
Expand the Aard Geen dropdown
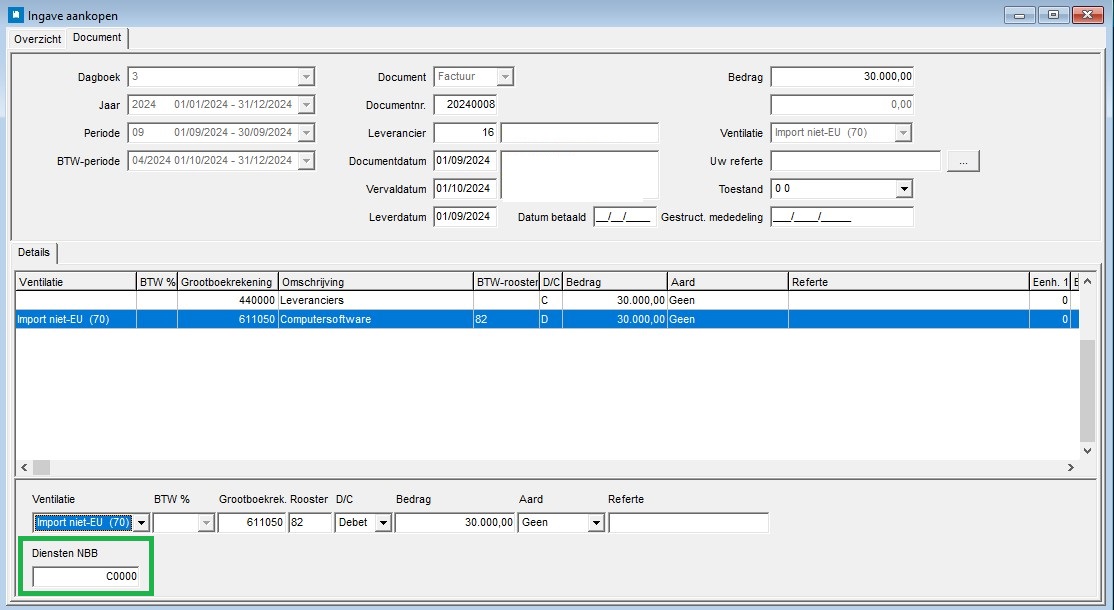coord(595,523)
